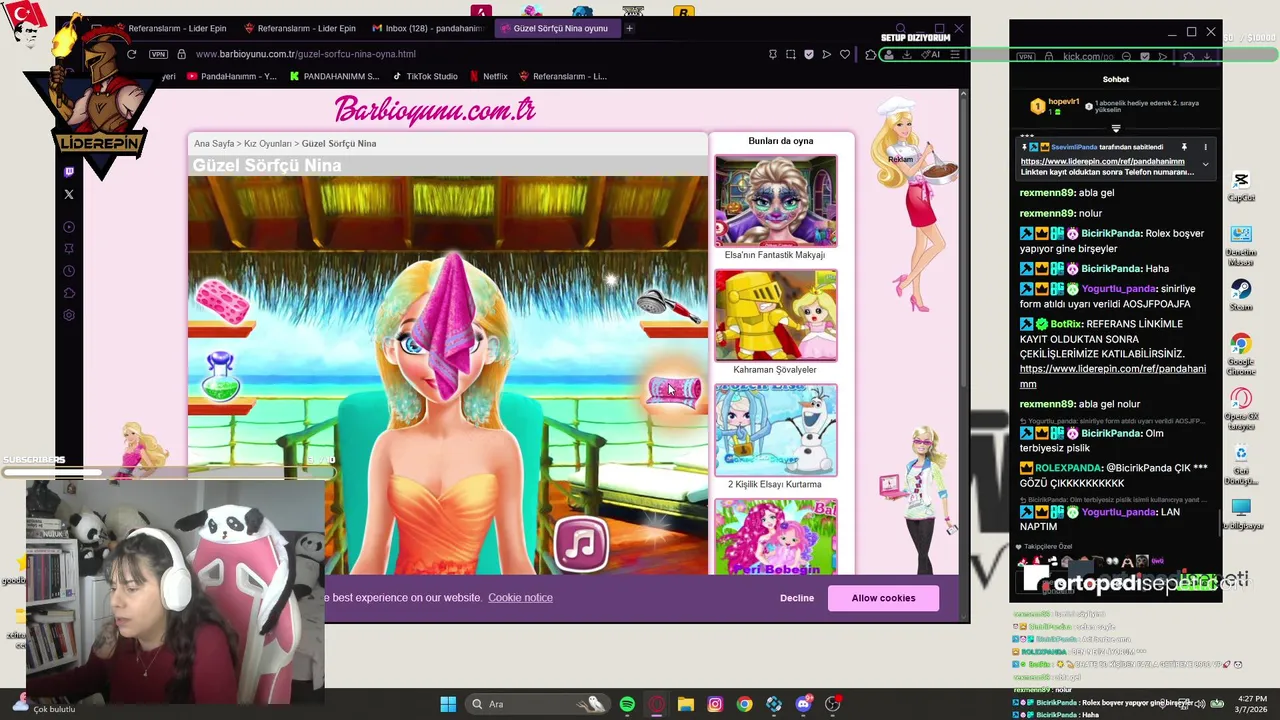Viewport: 1280px width, 720px height.
Task: Click the taskbar Ara search box
Action: click(x=538, y=704)
